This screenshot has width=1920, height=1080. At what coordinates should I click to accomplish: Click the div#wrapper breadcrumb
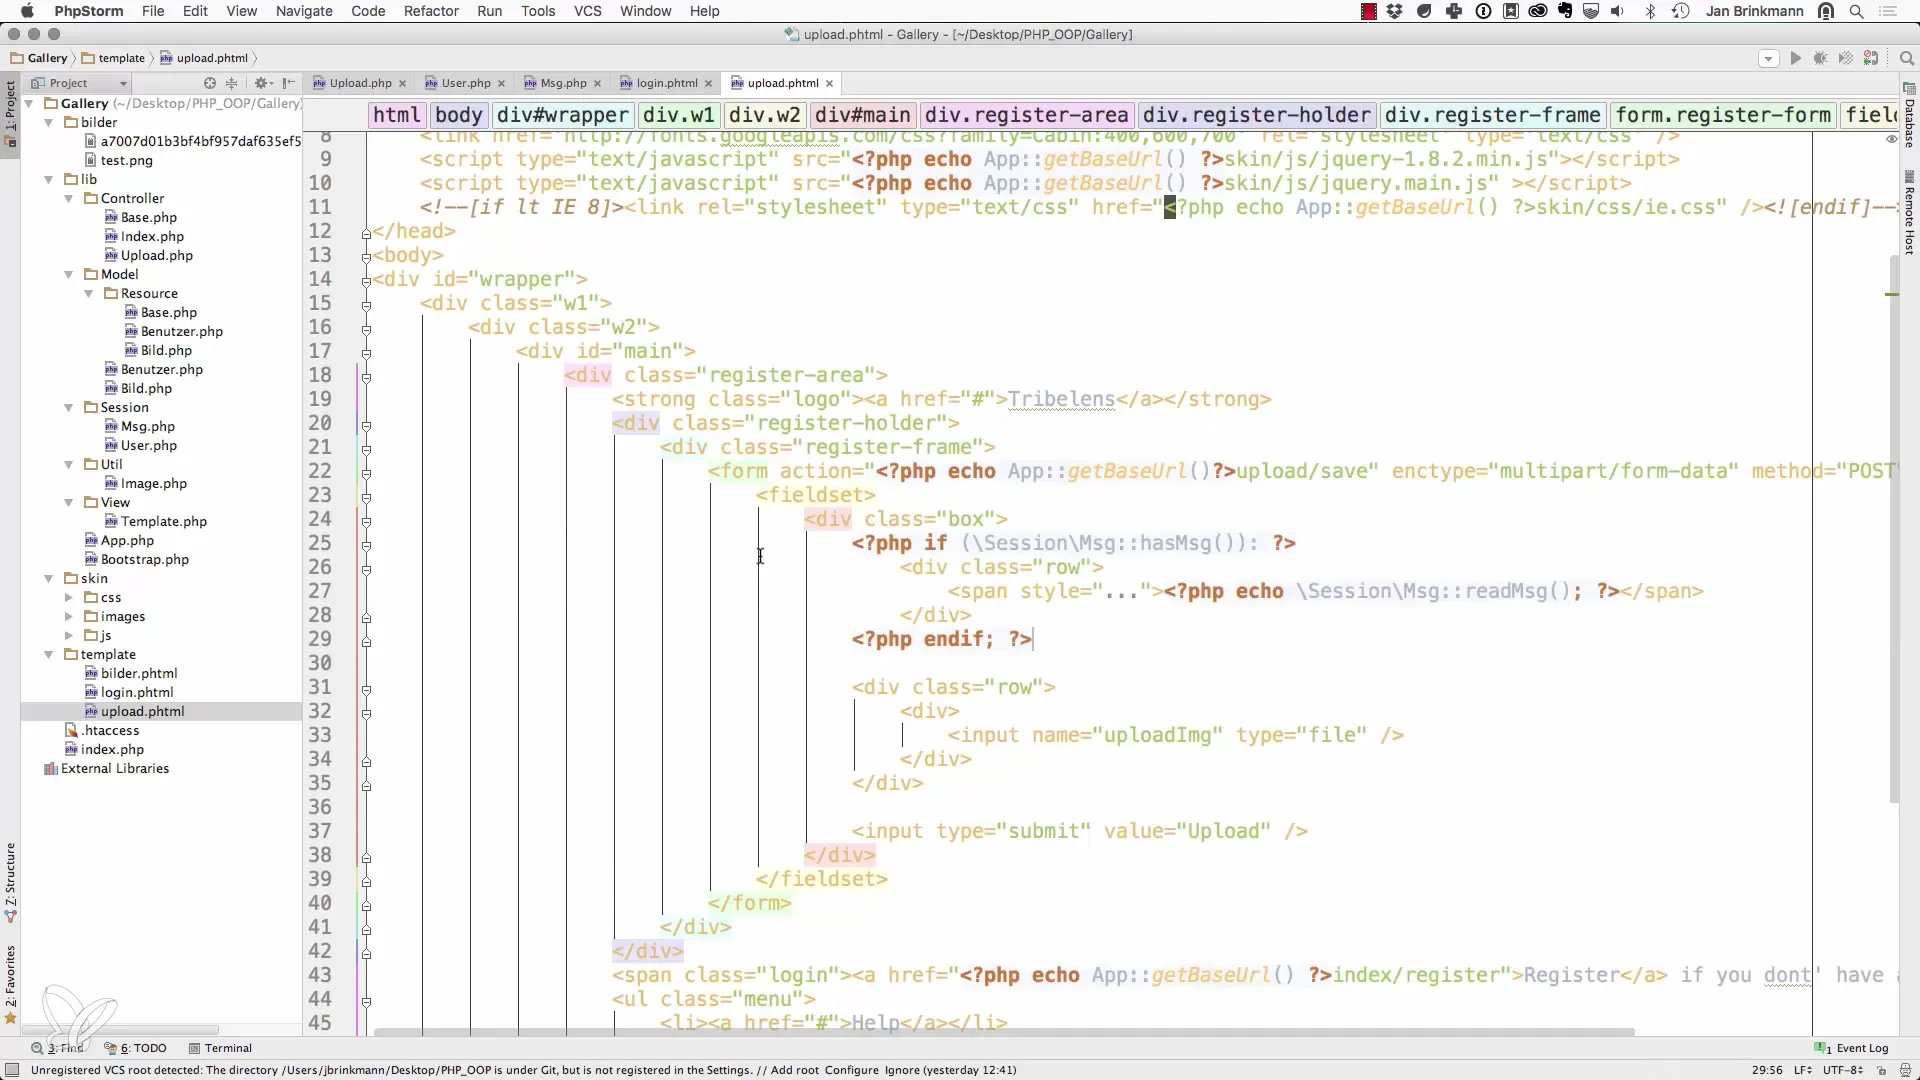[563, 115]
